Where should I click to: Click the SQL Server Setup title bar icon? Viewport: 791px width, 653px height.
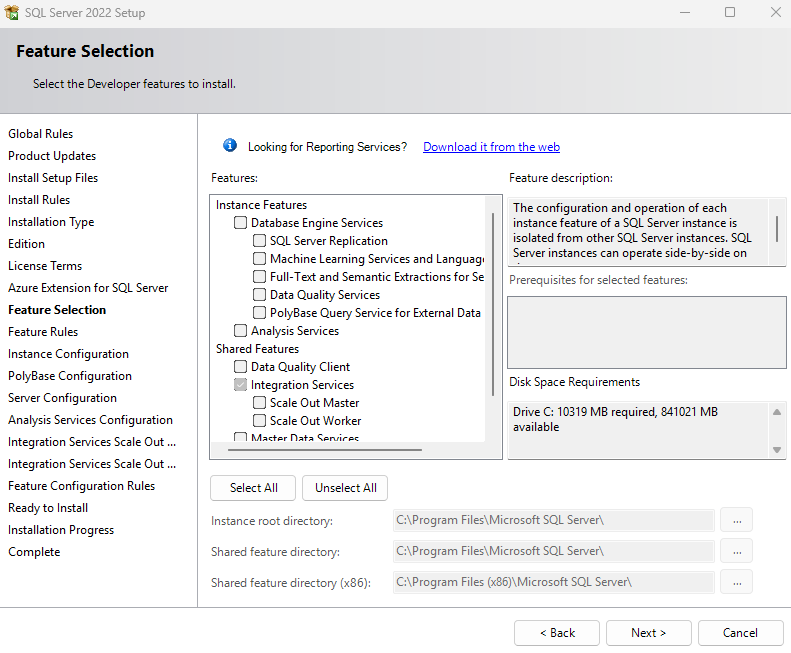click(12, 12)
